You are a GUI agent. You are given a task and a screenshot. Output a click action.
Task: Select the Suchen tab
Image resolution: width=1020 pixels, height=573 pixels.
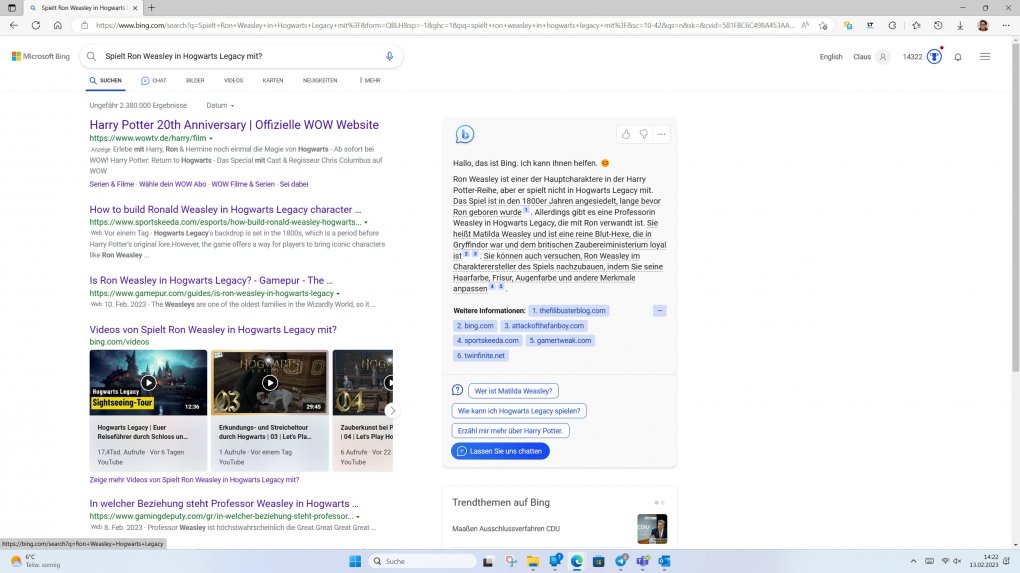pos(105,81)
